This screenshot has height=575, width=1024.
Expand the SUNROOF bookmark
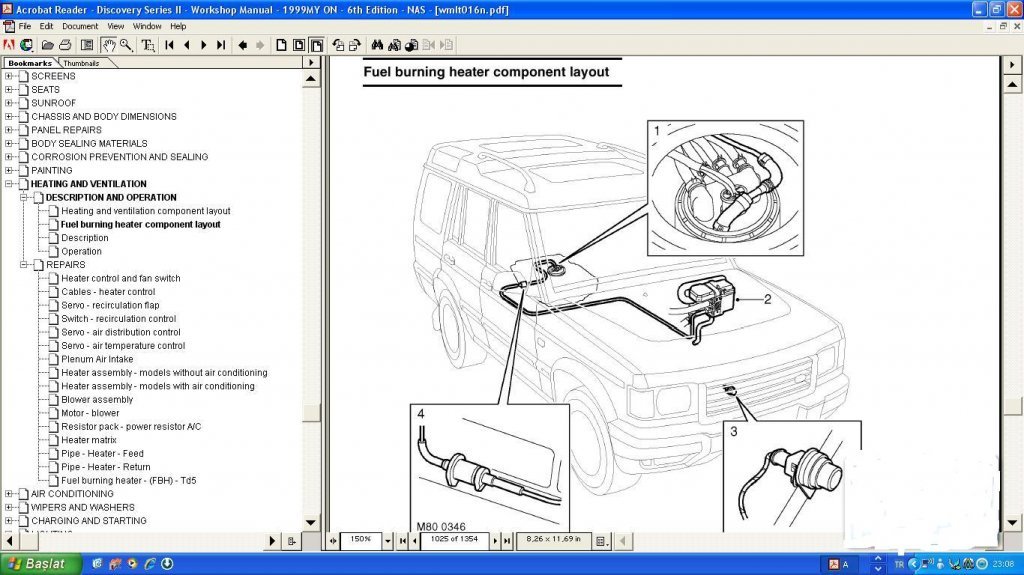(x=8, y=103)
